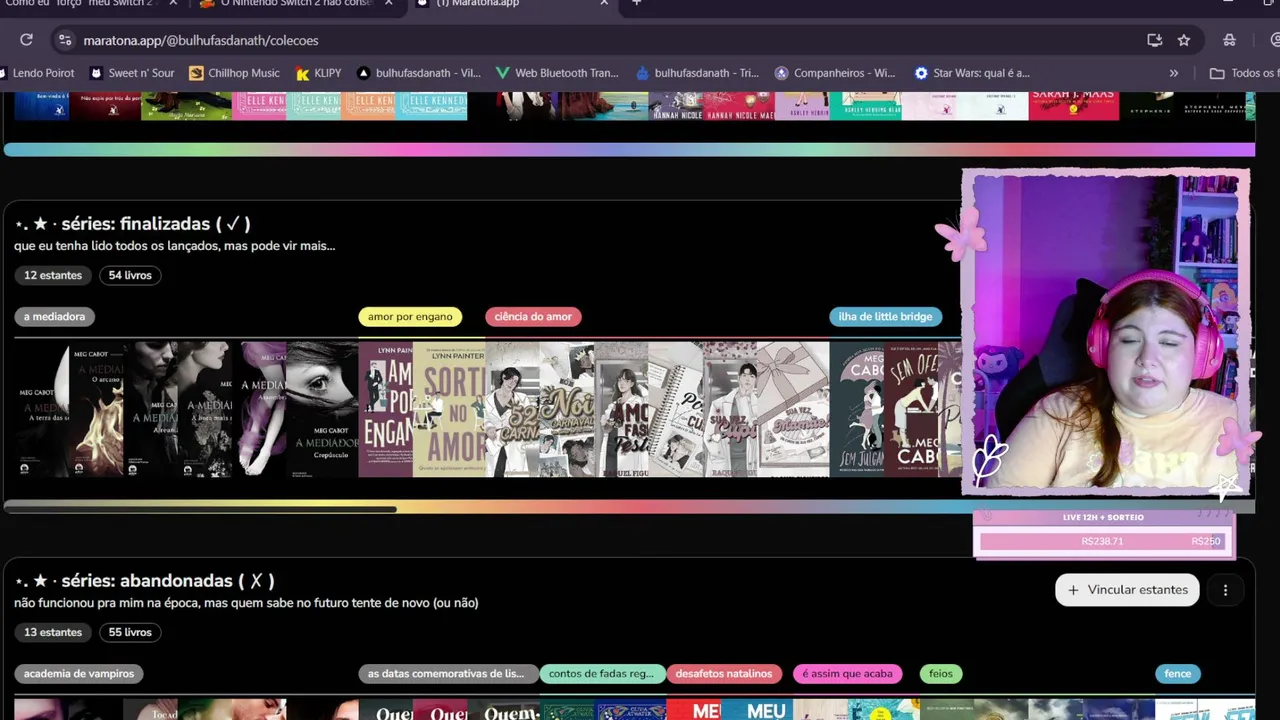Open the bulhufasdanath - Vil... bookmark
Viewport: 1280px width, 720px height.
pos(419,73)
